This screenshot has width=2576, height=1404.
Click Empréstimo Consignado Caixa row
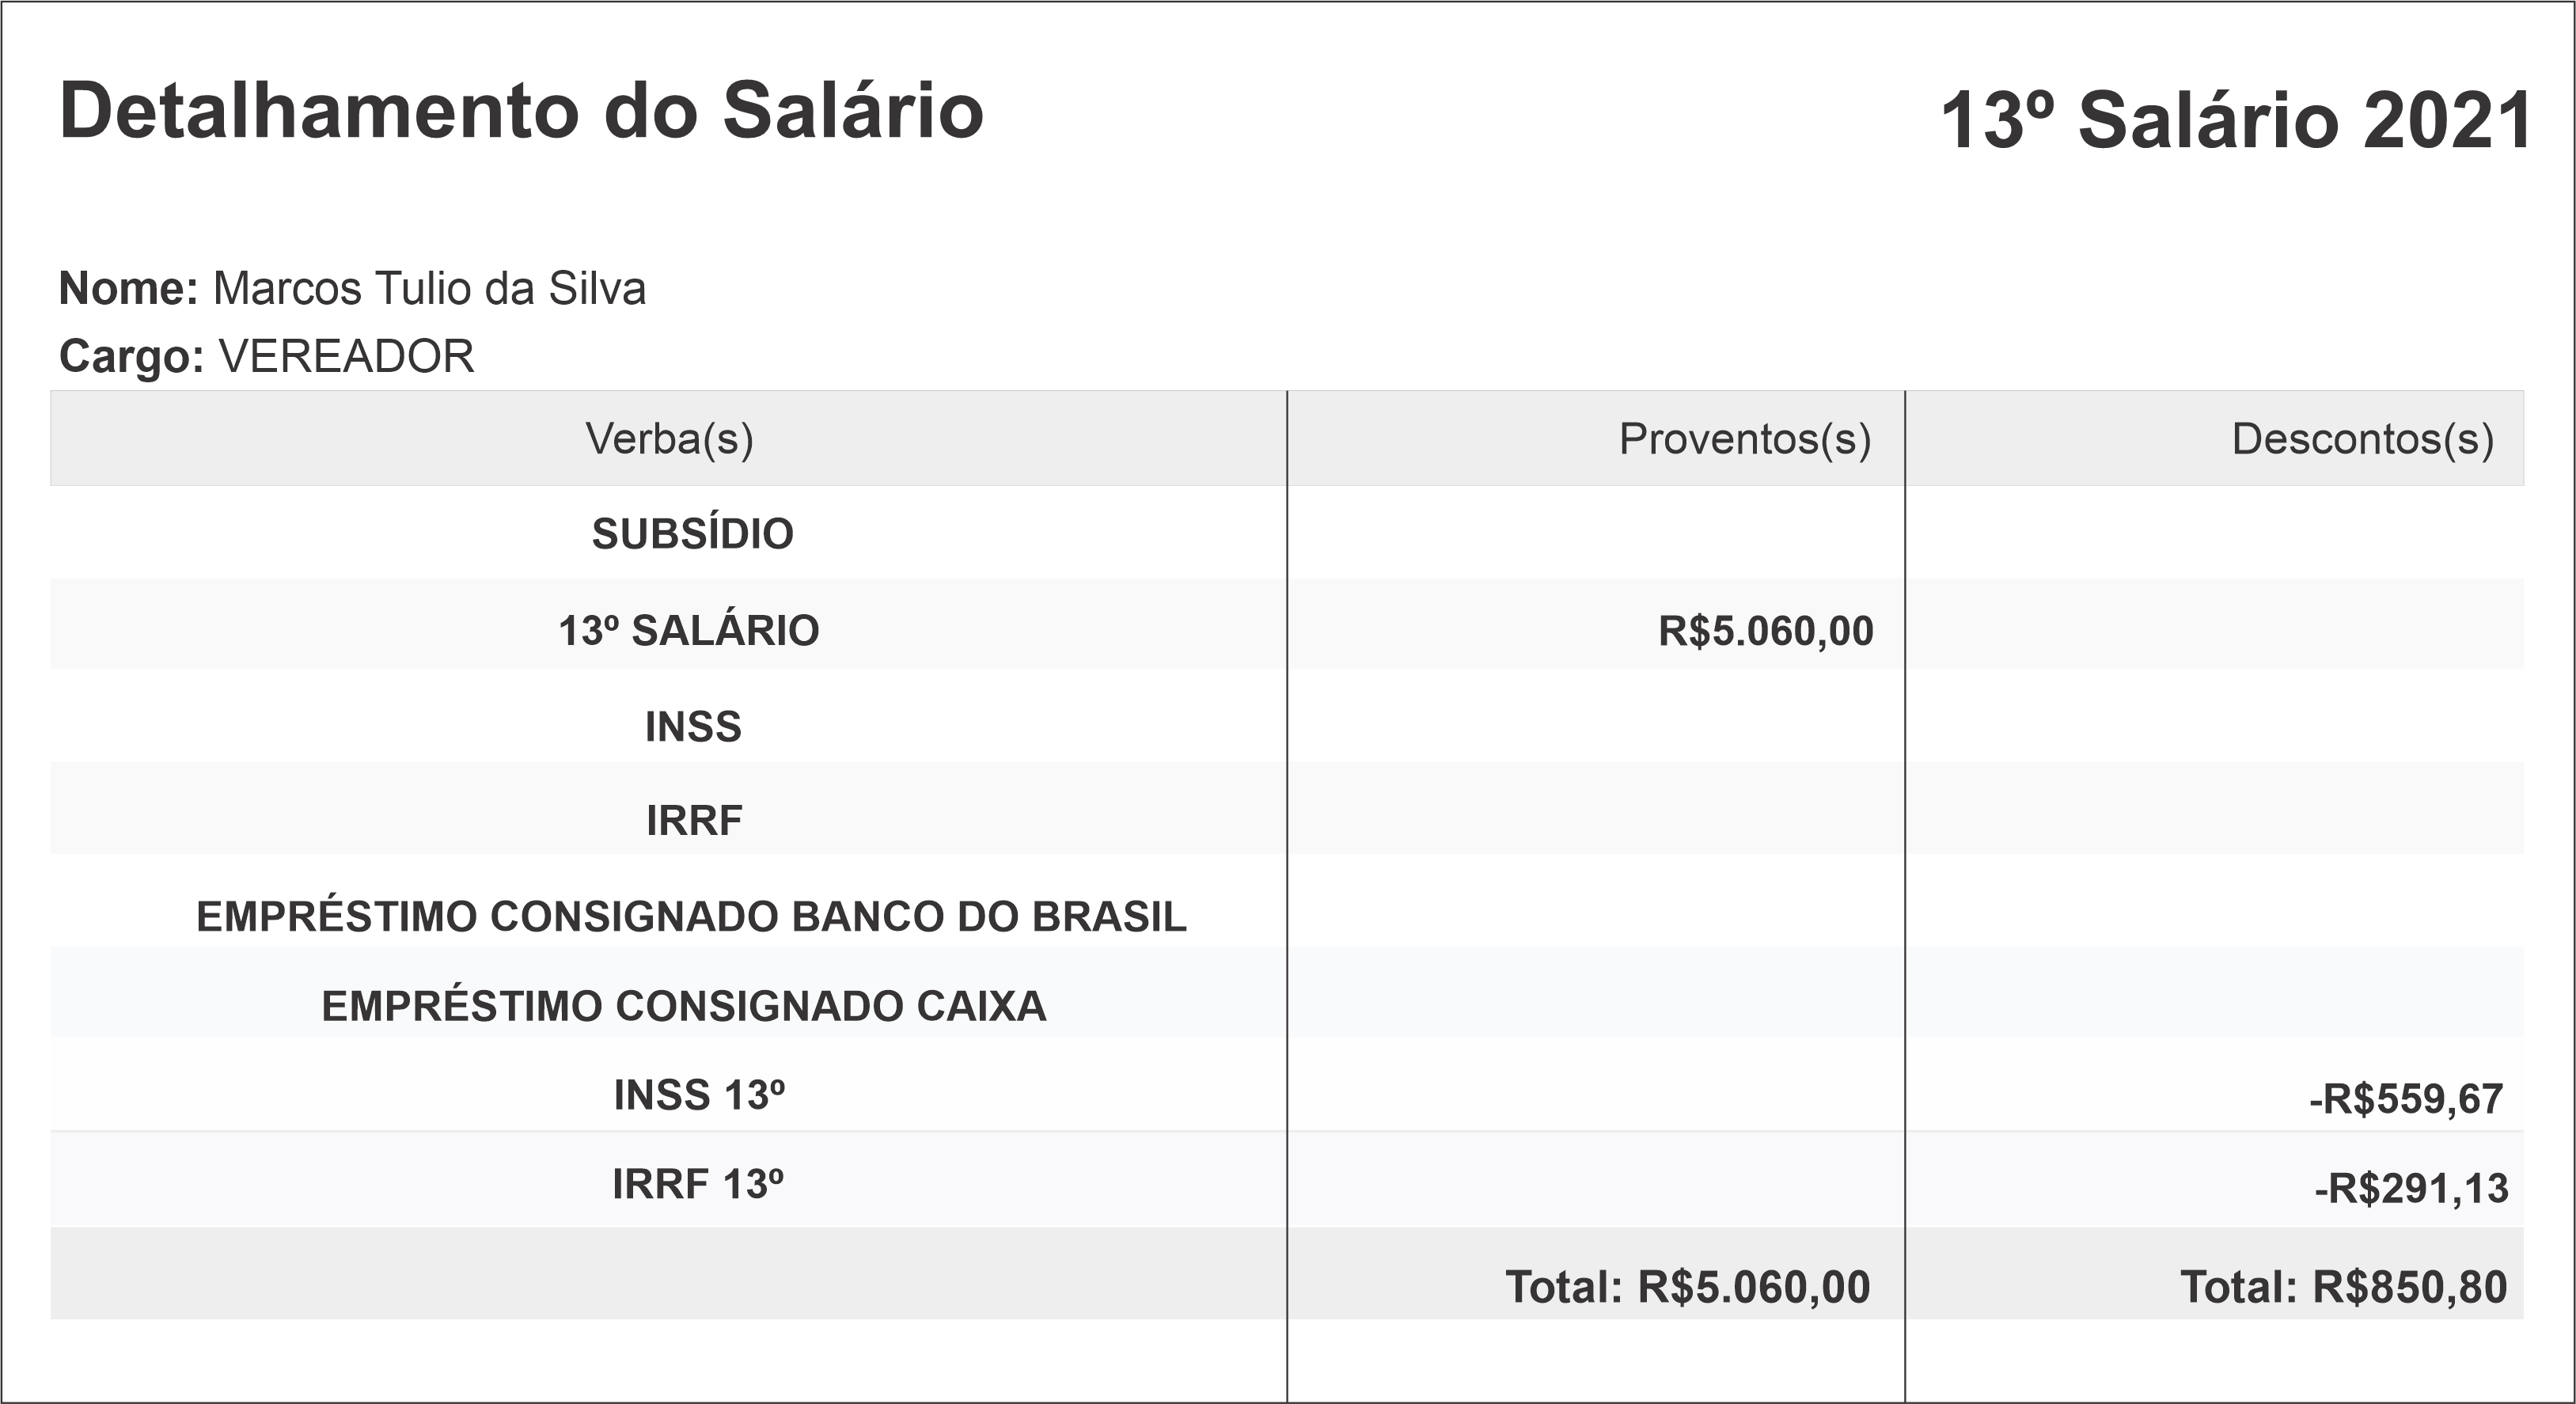pyautogui.click(x=684, y=1006)
